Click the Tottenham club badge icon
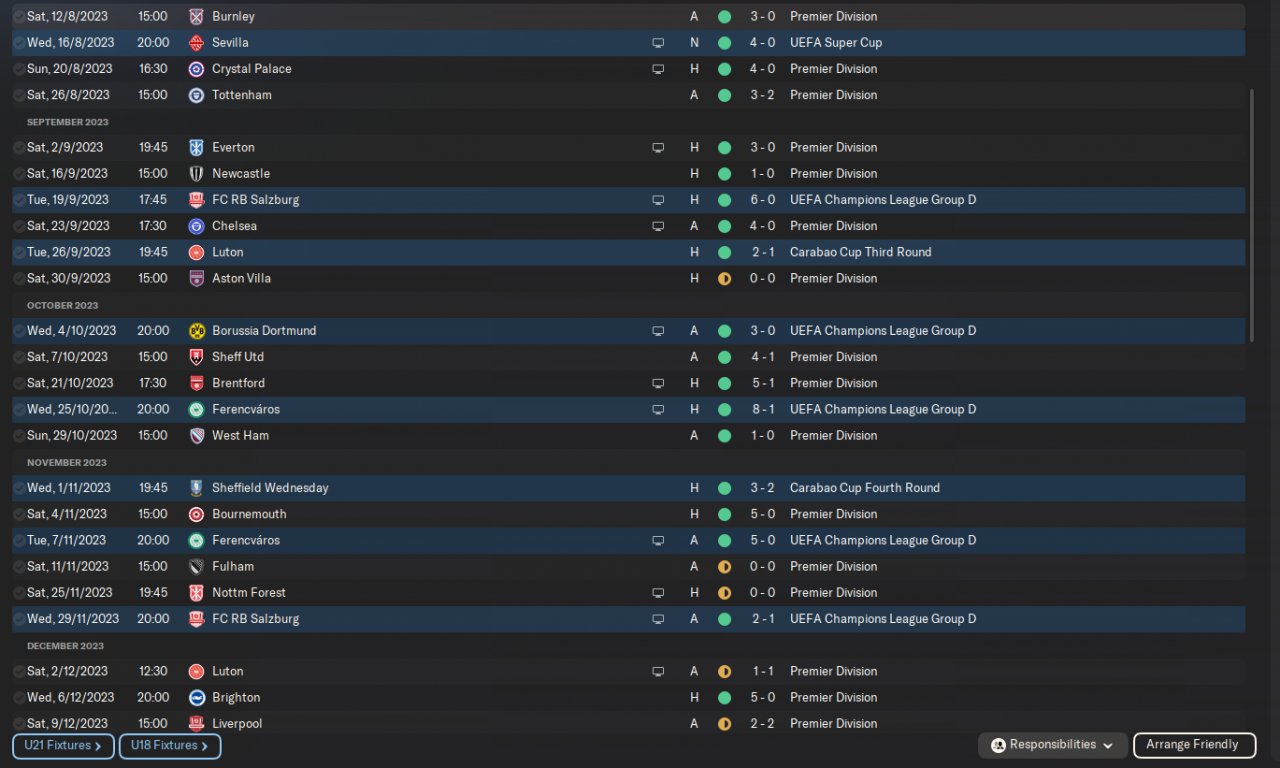 [x=196, y=95]
